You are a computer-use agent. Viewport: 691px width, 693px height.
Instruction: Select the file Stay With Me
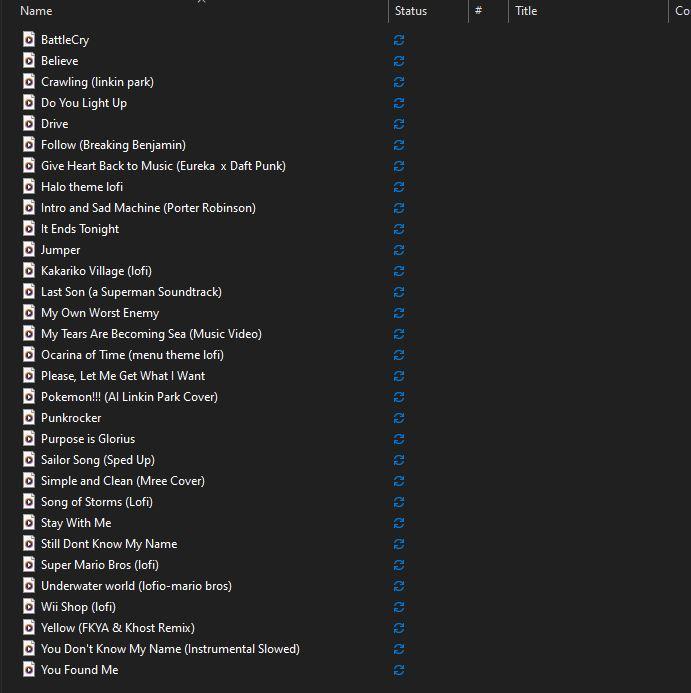[x=76, y=523]
